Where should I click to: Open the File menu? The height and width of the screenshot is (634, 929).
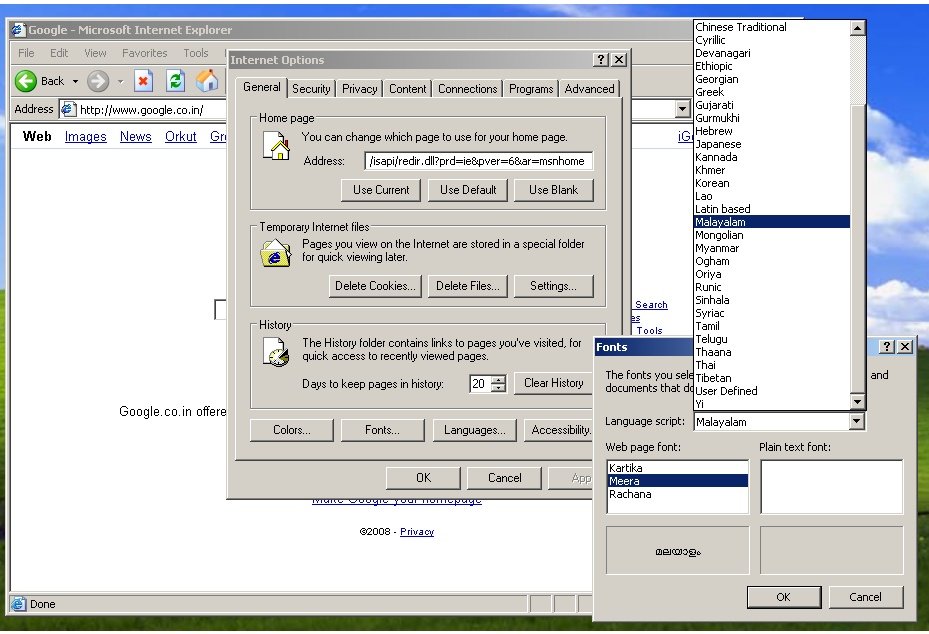26,53
